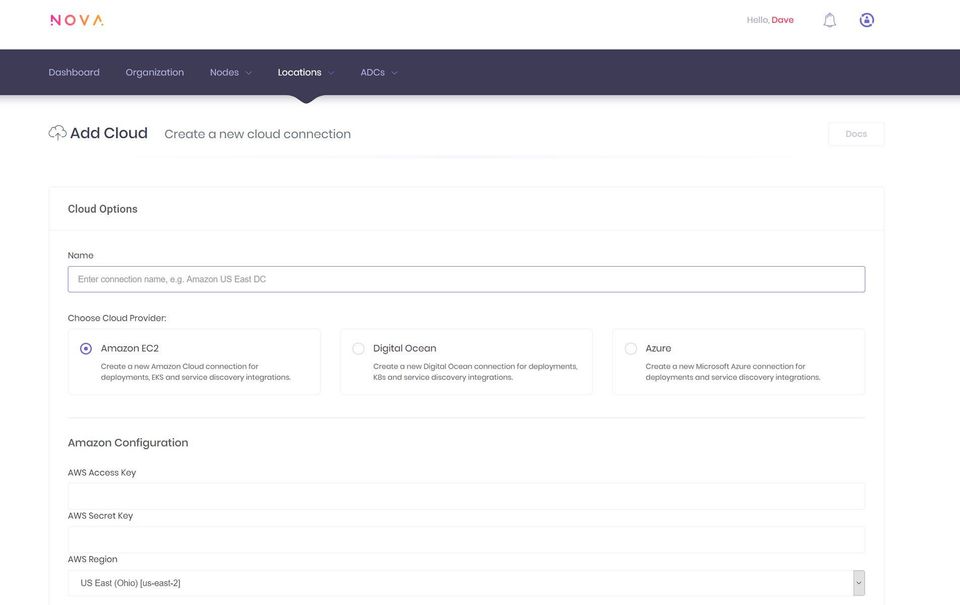Screen dimensions: 960x605
Task: Click 'Create a new cloud connection' subtitle
Action: [258, 134]
